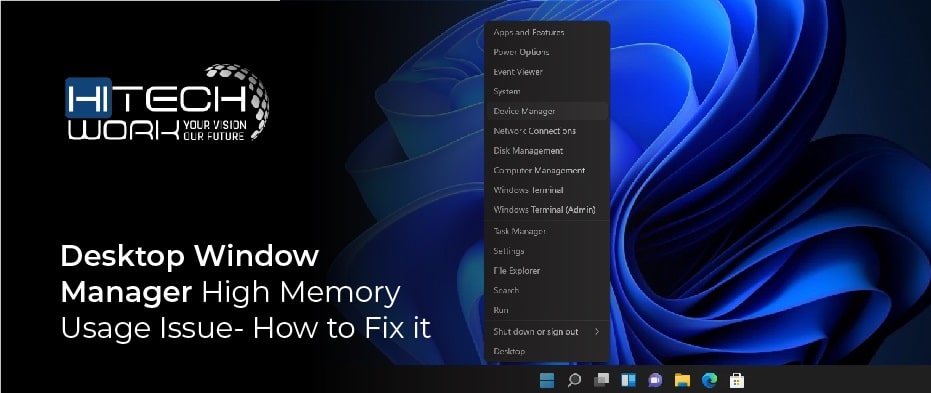Open Task Manager from the menu
This screenshot has height=393, width=931.
point(547,232)
